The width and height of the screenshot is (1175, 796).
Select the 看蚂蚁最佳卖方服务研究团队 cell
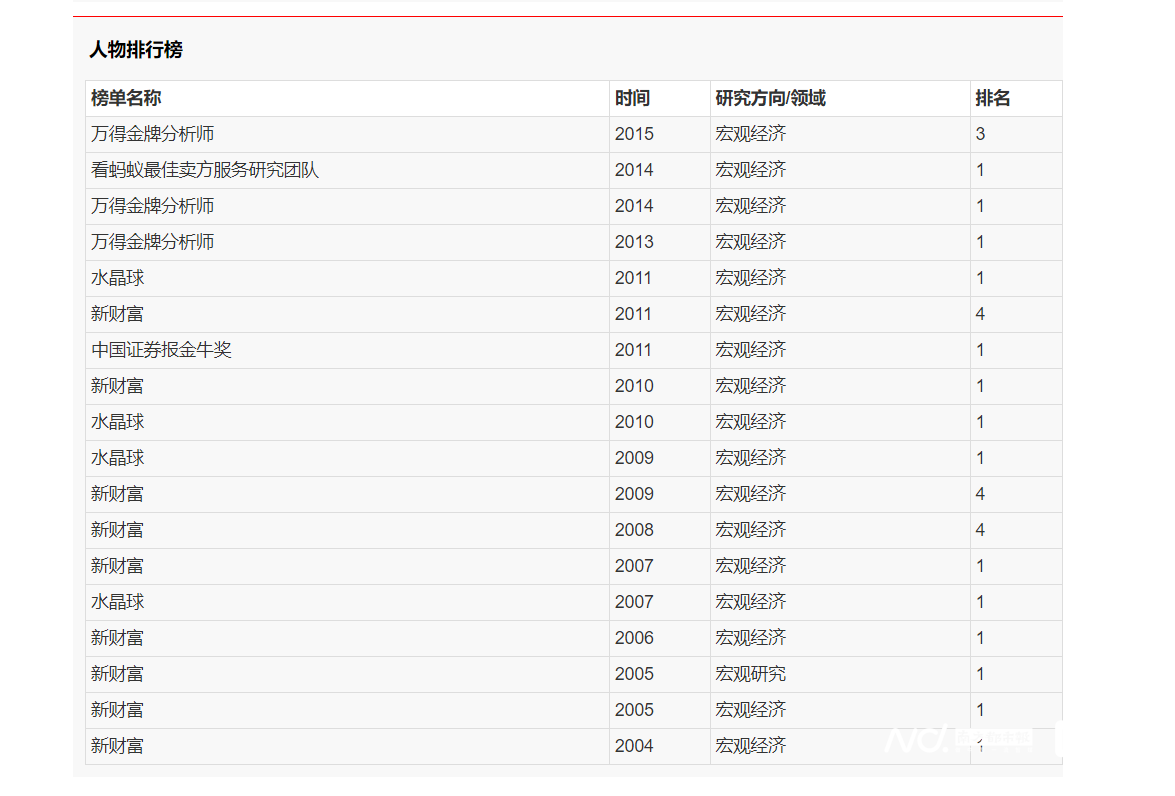pos(205,170)
